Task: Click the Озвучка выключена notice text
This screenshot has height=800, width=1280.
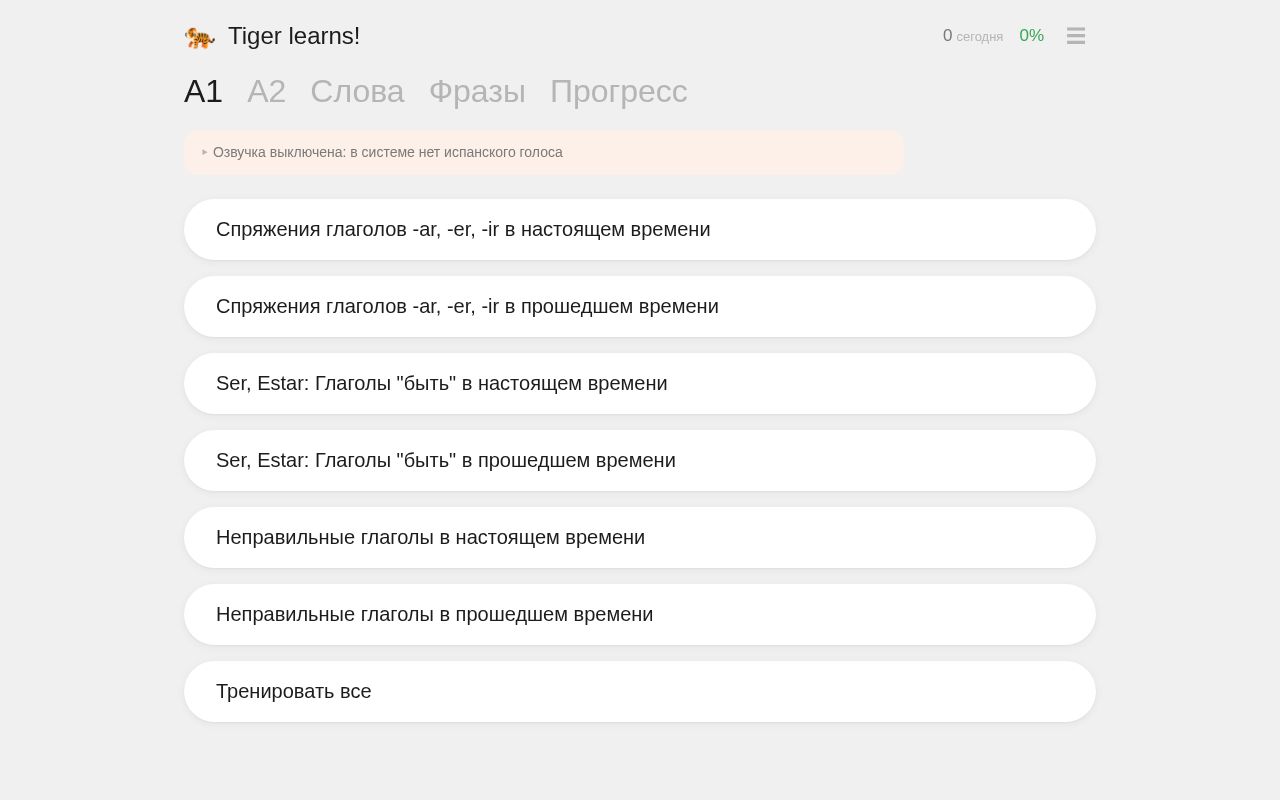Action: tap(388, 152)
